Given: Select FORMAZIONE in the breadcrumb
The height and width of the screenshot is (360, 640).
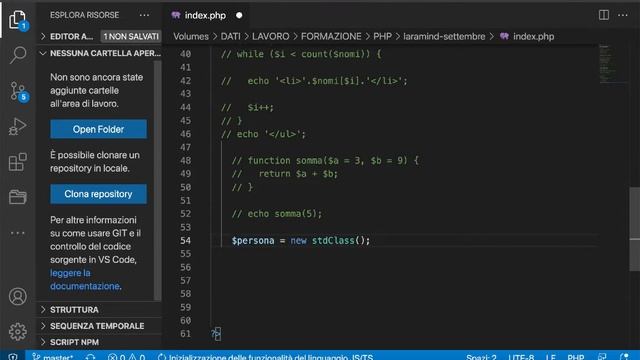Looking at the screenshot, I should [x=331, y=36].
